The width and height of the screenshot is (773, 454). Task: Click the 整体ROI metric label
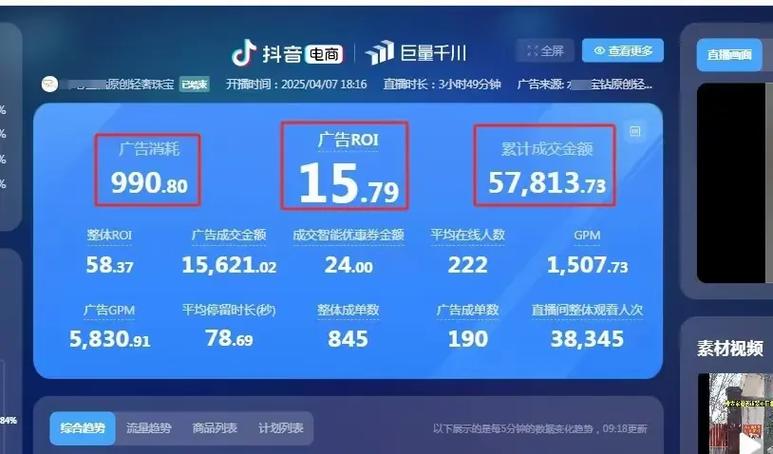[x=109, y=235]
